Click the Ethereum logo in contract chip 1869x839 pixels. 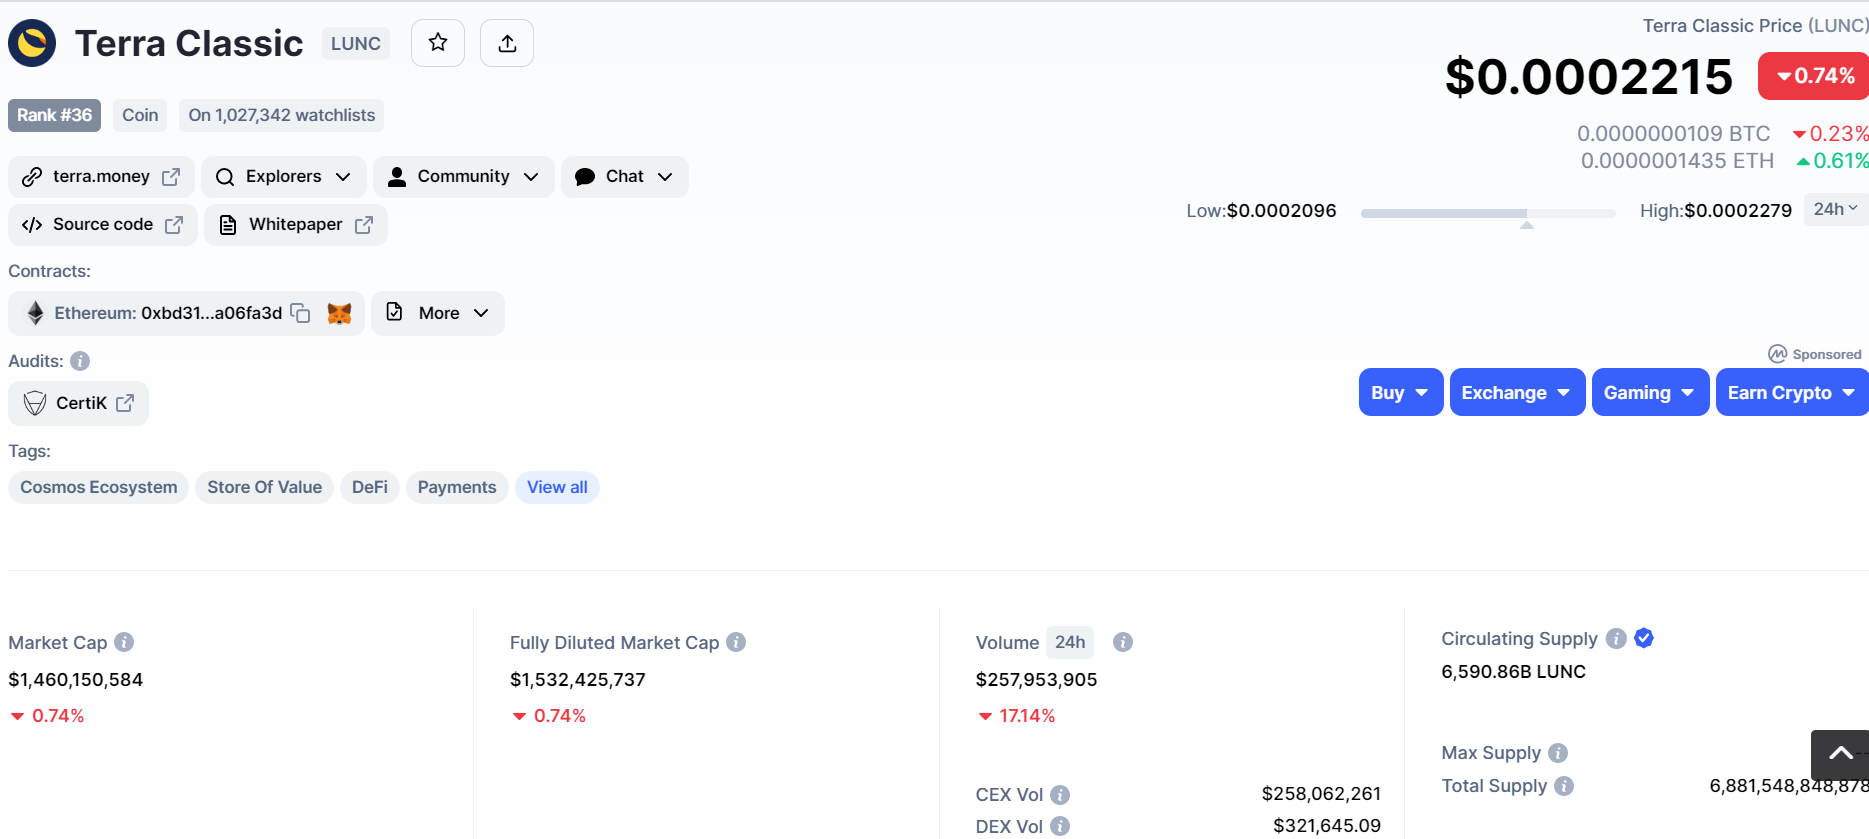coord(35,313)
